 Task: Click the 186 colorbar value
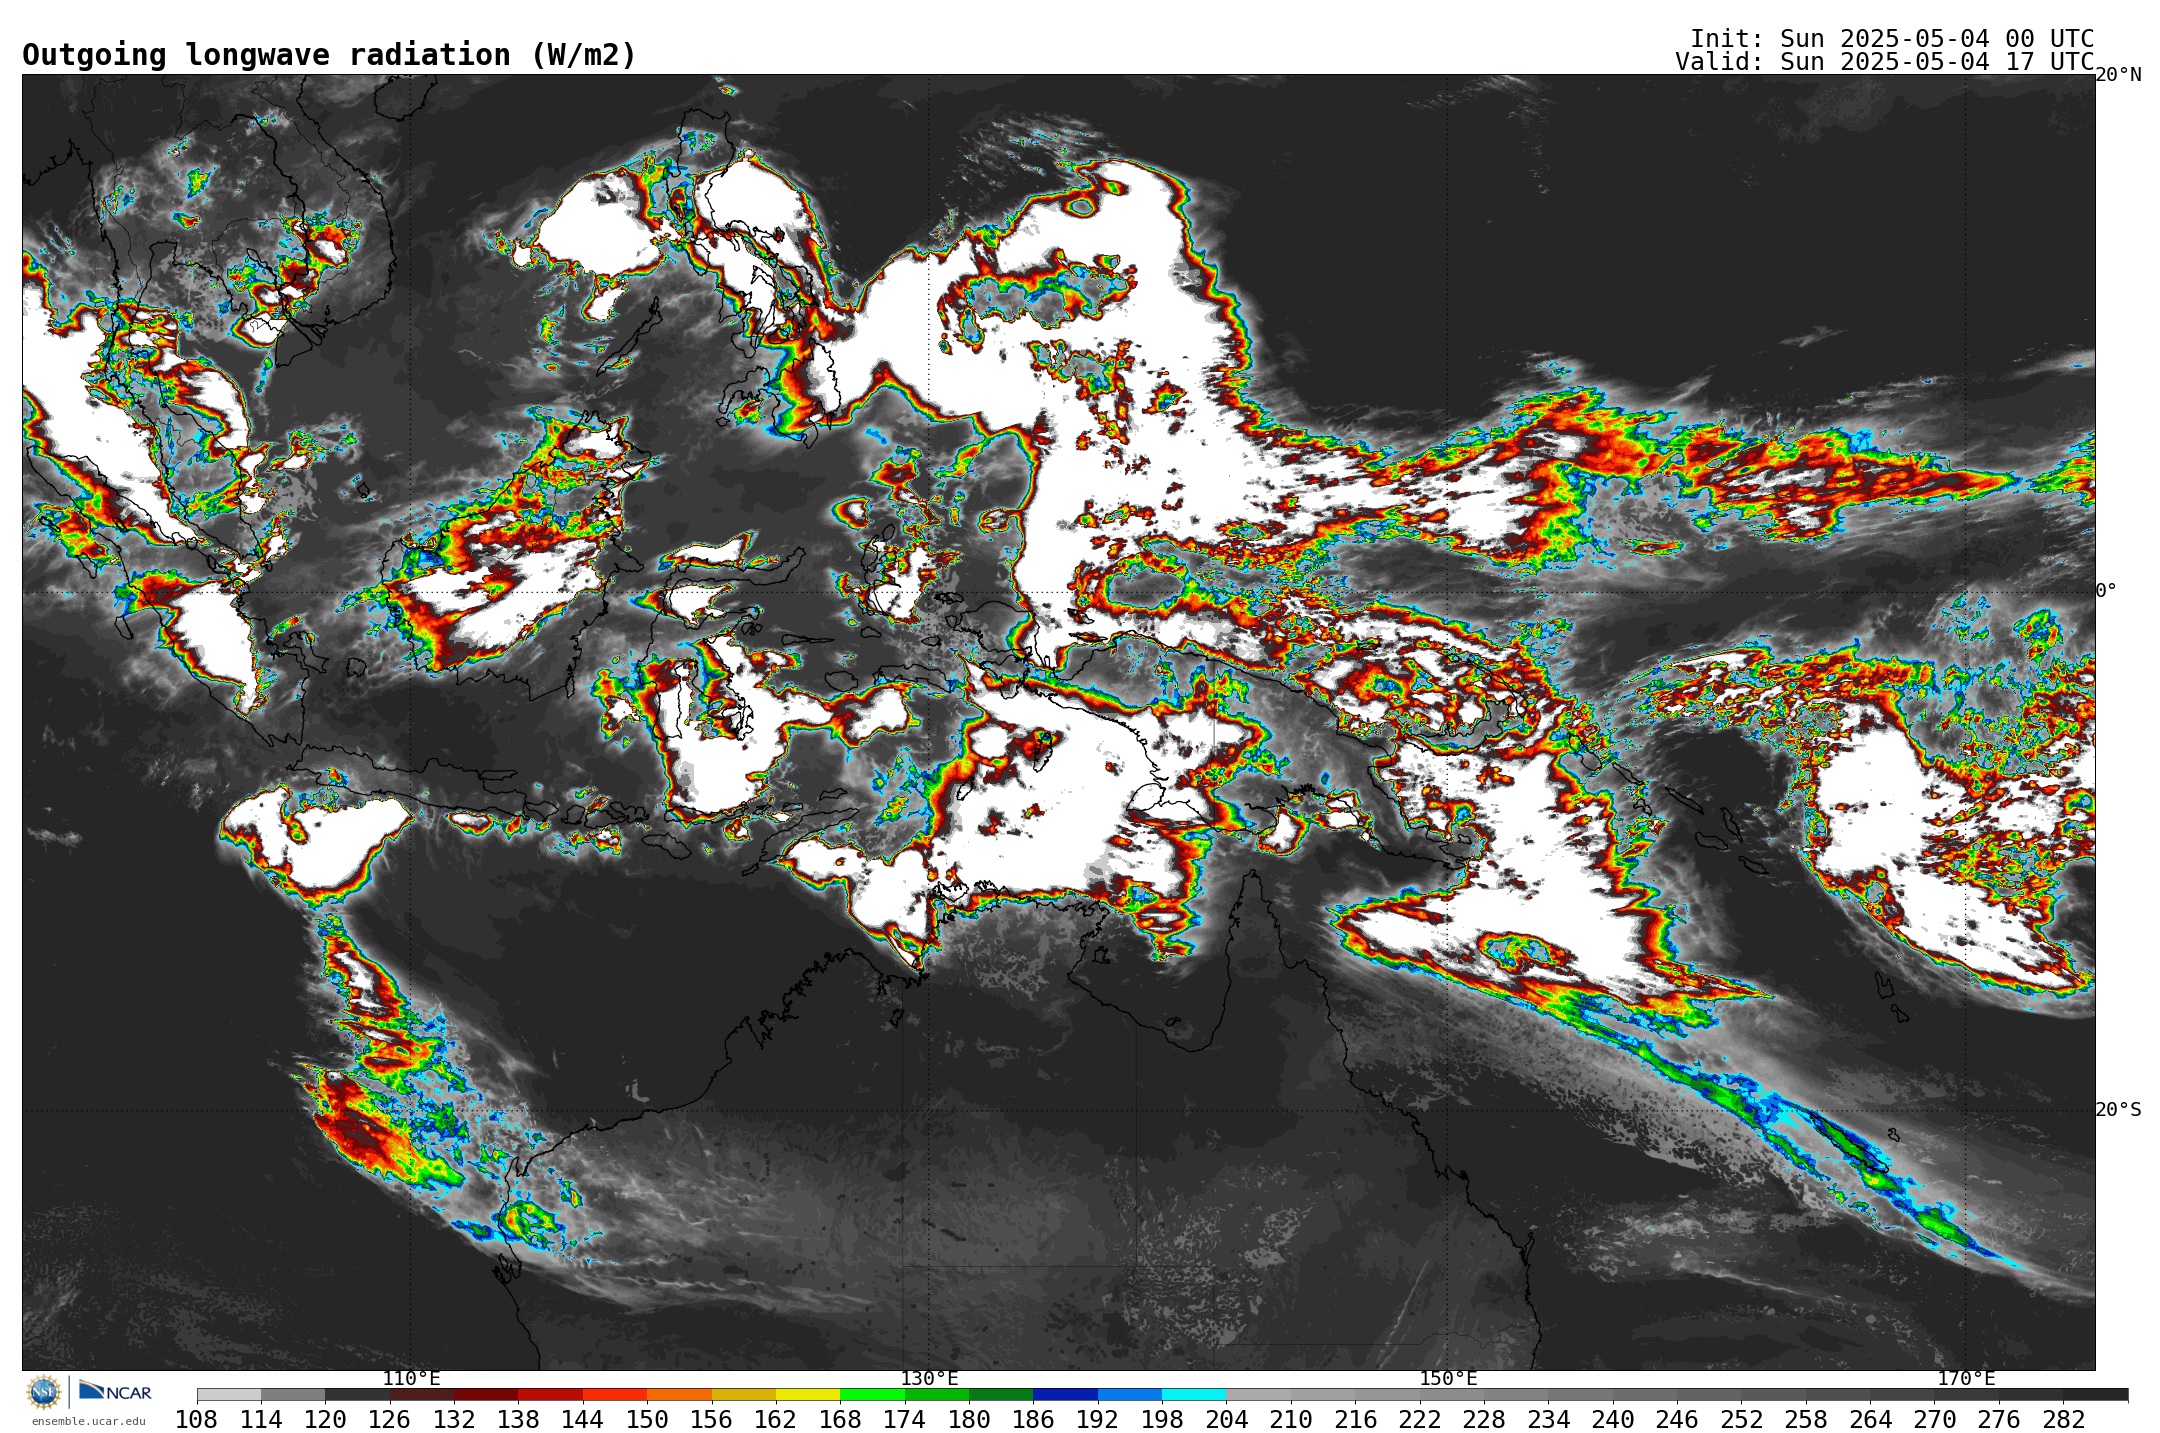(1033, 1420)
